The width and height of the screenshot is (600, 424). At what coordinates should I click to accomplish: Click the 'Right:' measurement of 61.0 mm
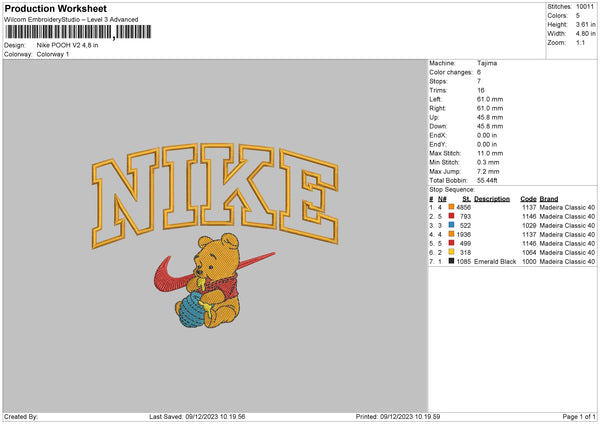[x=490, y=108]
